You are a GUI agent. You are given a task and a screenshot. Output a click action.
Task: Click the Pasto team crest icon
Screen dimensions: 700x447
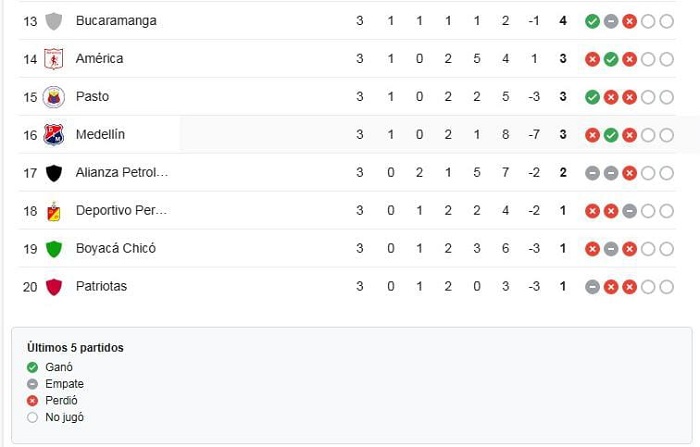pyautogui.click(x=54, y=97)
